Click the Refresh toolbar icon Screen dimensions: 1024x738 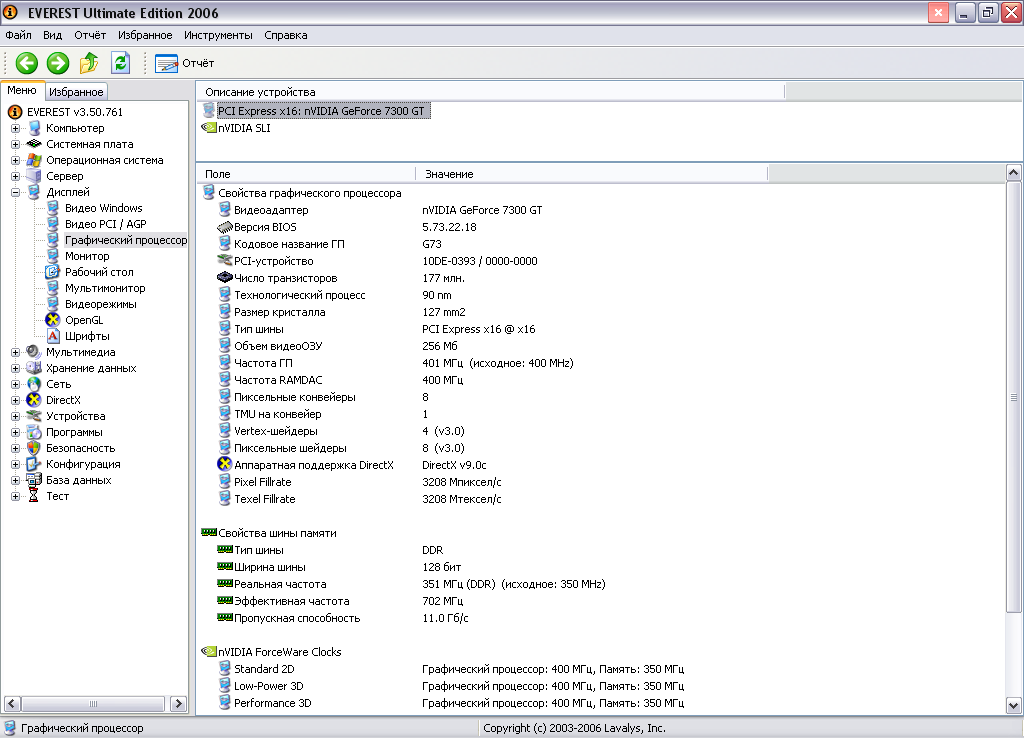tap(120, 63)
